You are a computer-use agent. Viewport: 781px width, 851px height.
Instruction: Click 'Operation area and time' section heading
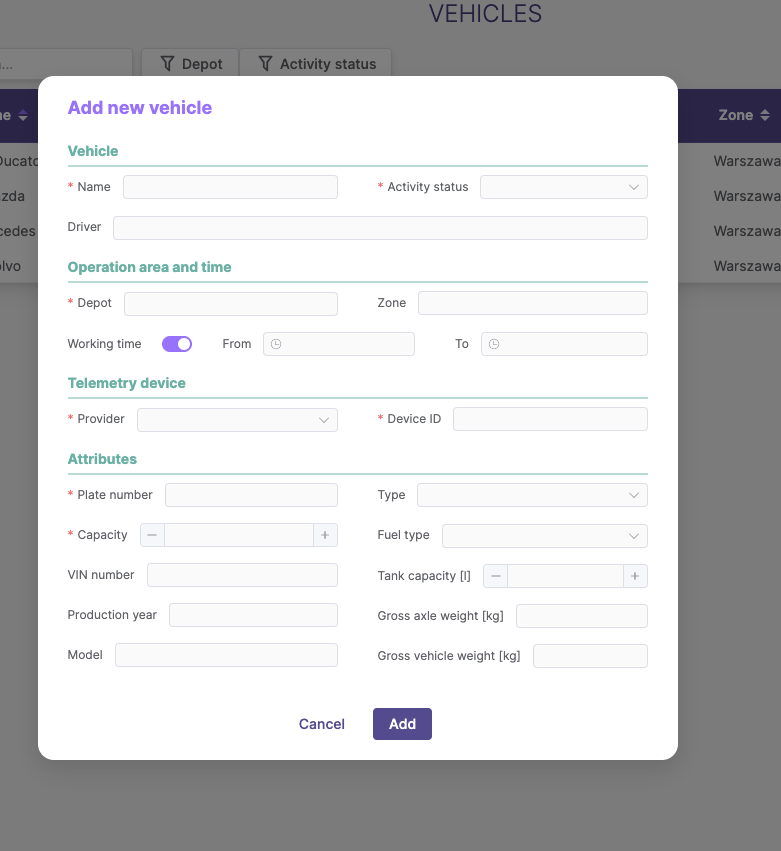point(149,267)
